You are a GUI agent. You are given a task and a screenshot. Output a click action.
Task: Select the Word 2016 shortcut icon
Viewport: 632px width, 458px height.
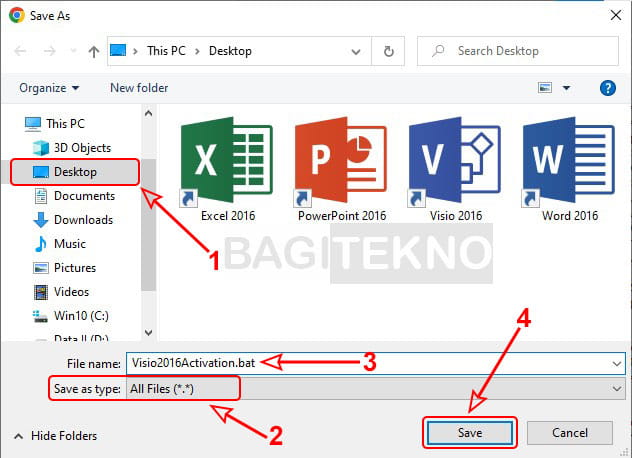coord(569,160)
